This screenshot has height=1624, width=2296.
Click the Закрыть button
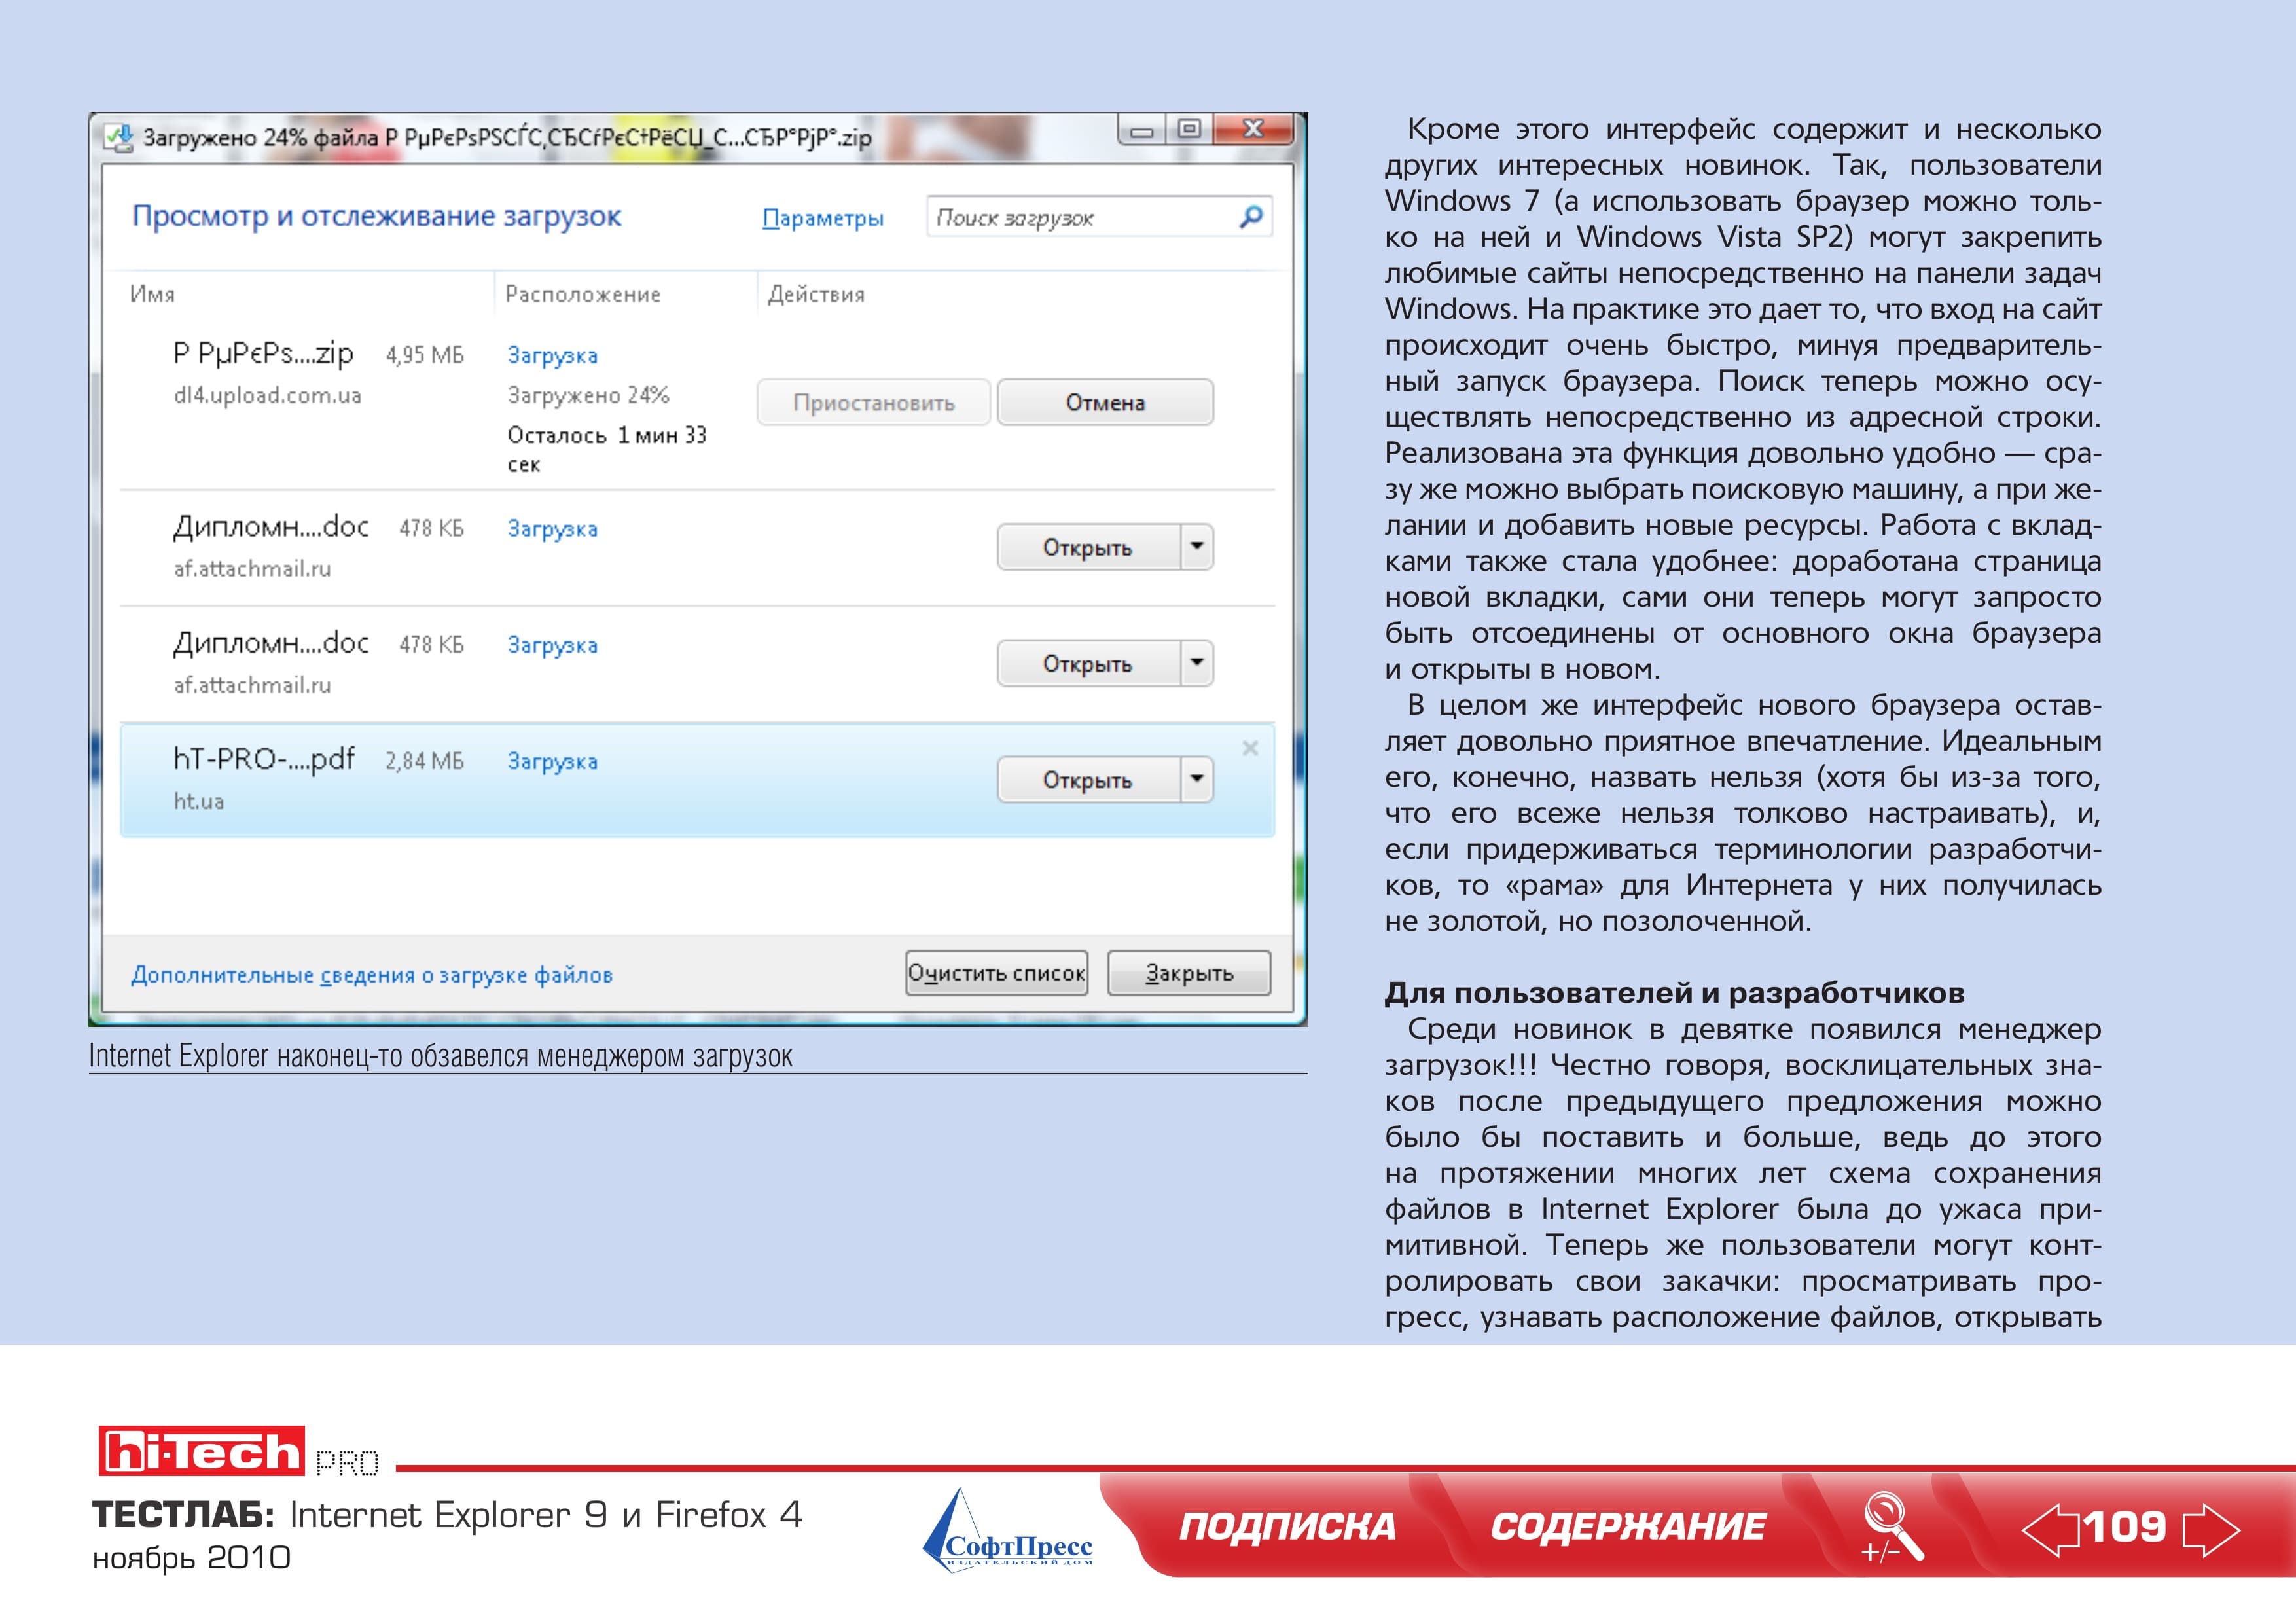point(1189,973)
